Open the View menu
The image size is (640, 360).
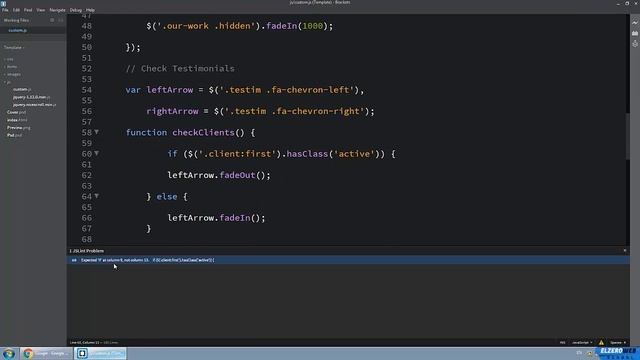click(x=40, y=10)
